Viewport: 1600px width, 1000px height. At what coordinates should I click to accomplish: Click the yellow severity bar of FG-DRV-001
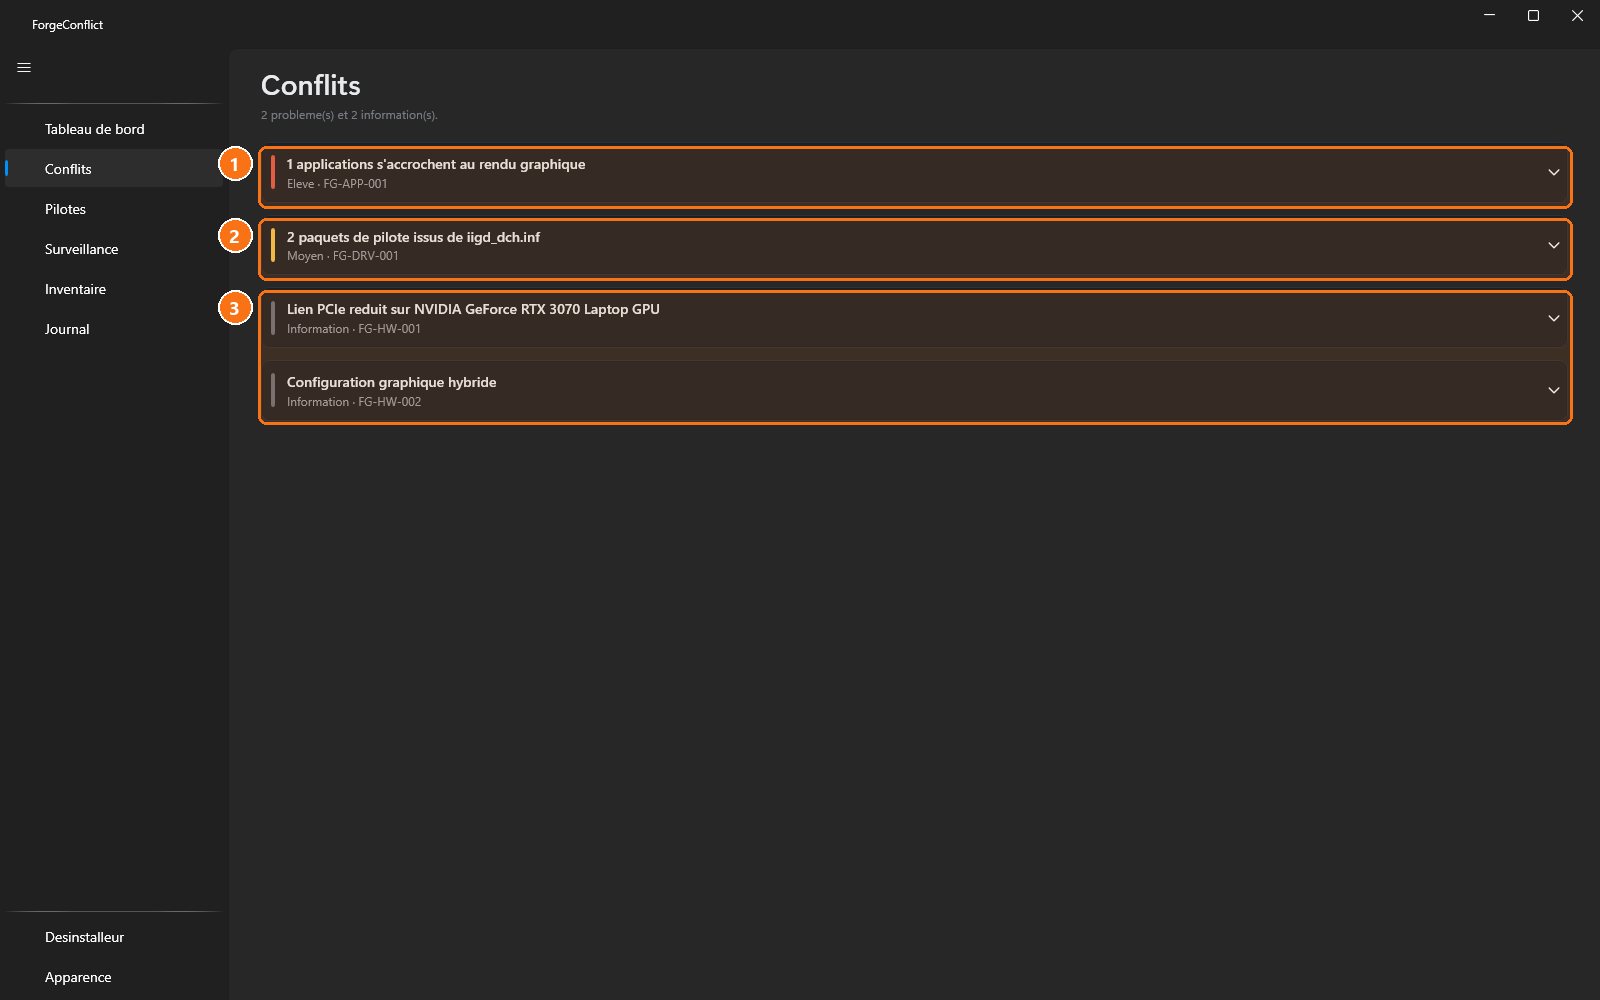(x=273, y=245)
